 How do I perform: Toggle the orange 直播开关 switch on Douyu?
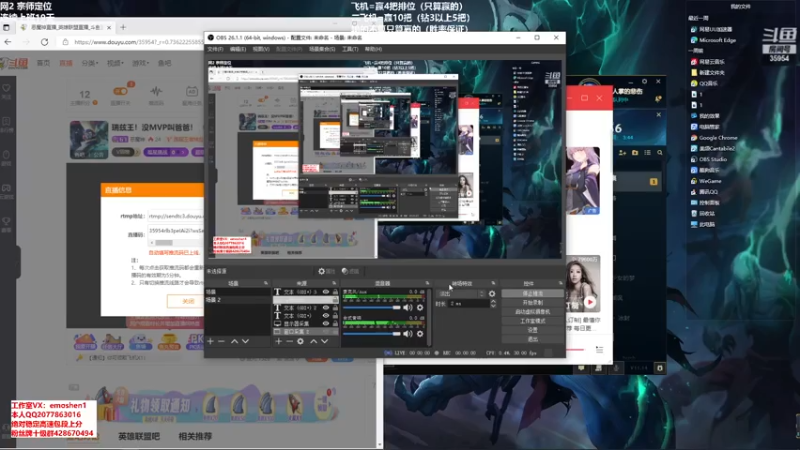(x=120, y=91)
